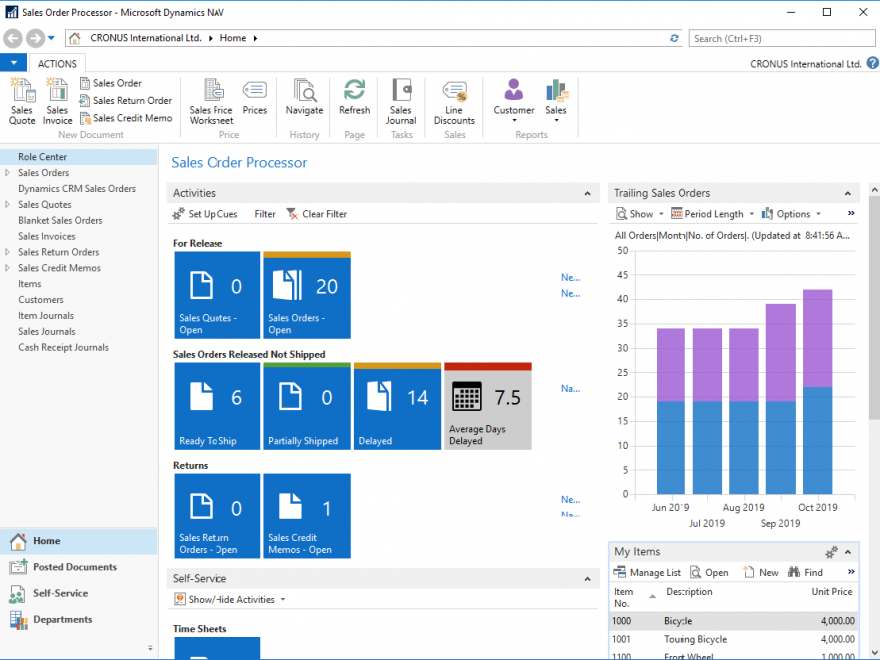Go back with the back arrow
This screenshot has height=660, width=880.
pyautogui.click(x=13, y=38)
